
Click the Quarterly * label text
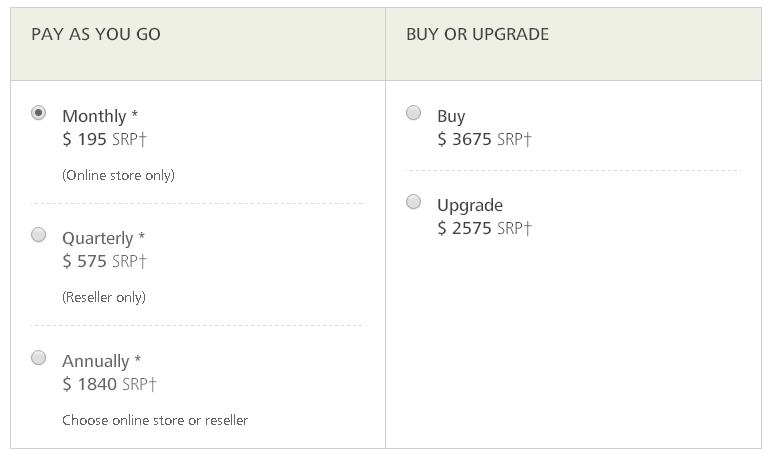click(x=103, y=238)
